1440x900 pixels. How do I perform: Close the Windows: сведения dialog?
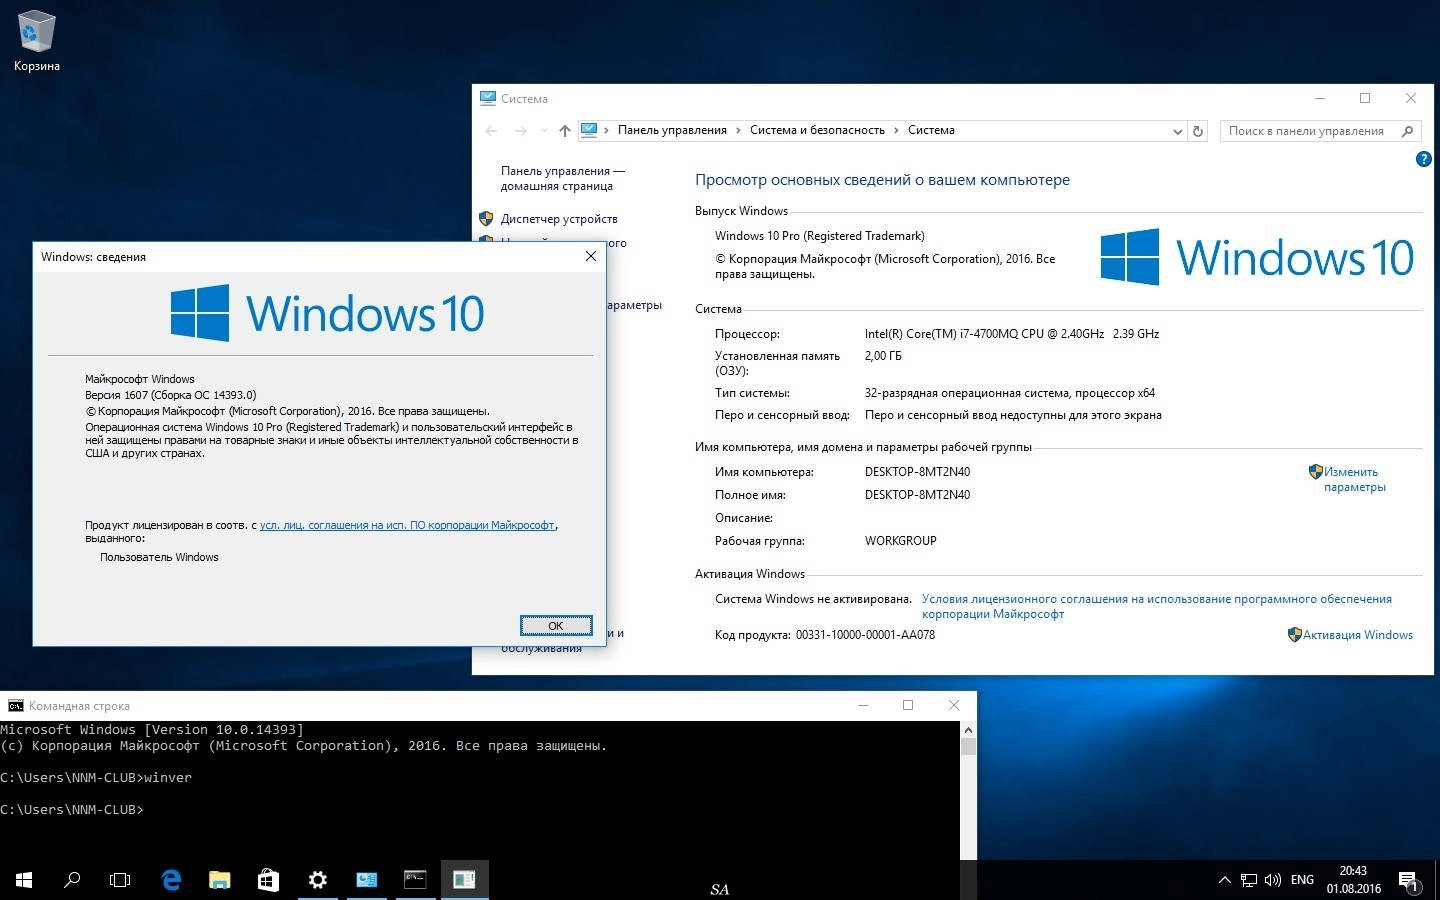tap(590, 257)
